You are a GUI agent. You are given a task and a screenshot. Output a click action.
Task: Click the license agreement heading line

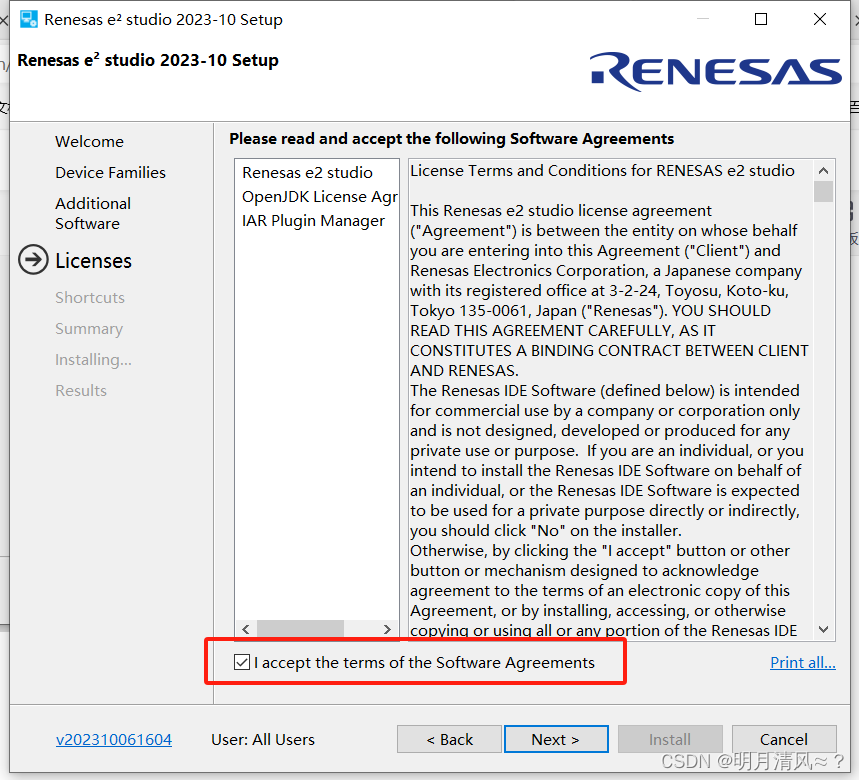tap(602, 171)
